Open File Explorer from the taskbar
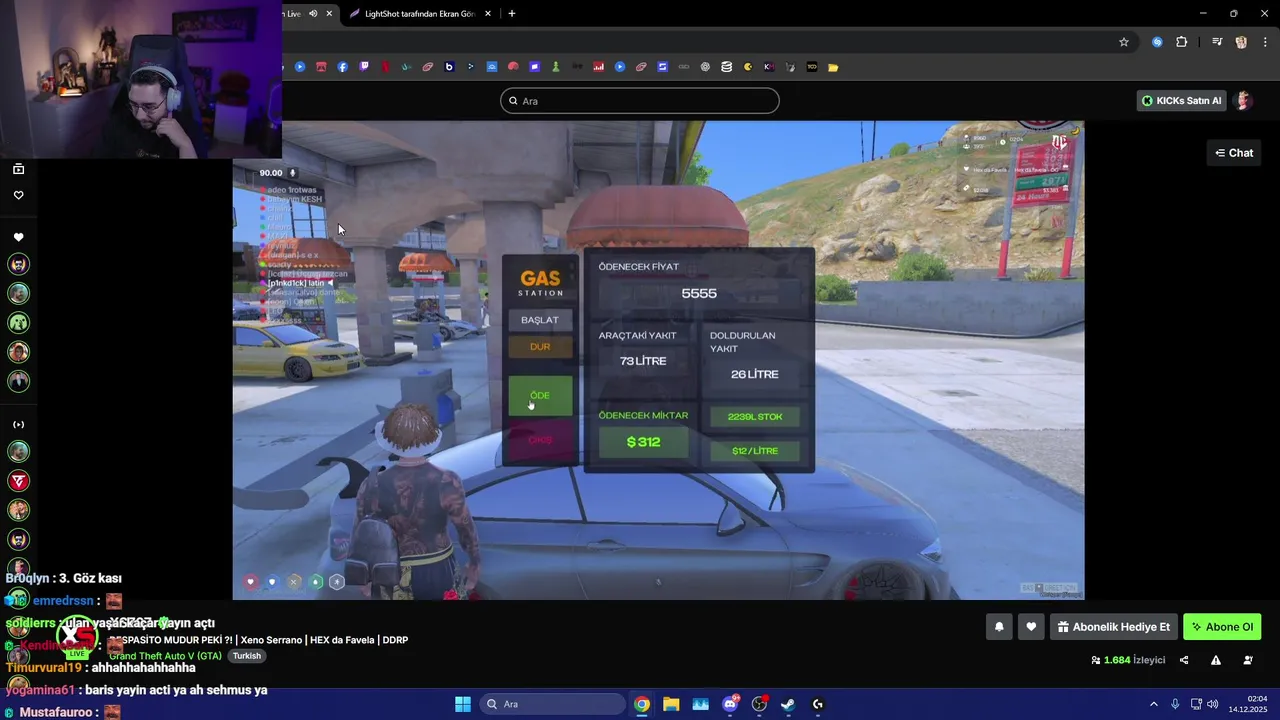This screenshot has width=1280, height=720. [671, 704]
